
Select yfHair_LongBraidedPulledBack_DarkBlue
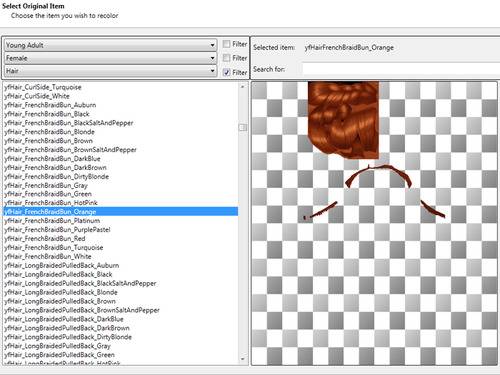(64, 319)
